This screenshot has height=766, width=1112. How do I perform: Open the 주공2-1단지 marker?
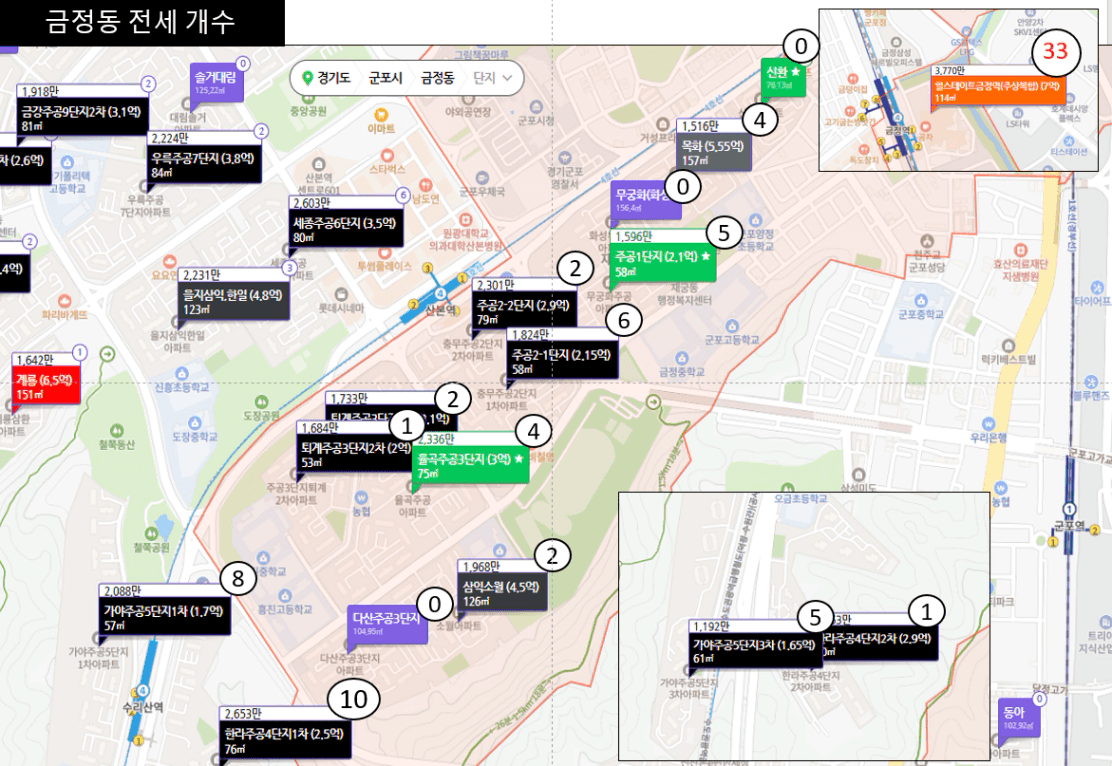(562, 354)
